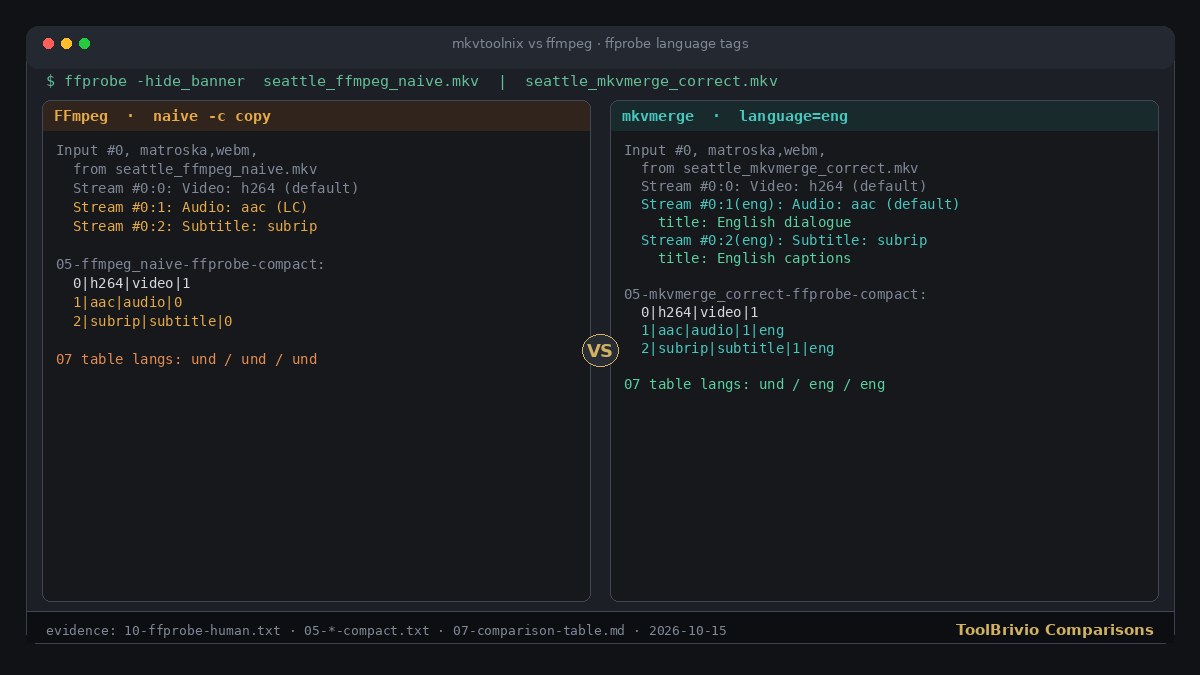The height and width of the screenshot is (675, 1200).
Task: Click the ffprobe -hide_banner command text
Action: pyautogui.click(x=155, y=81)
